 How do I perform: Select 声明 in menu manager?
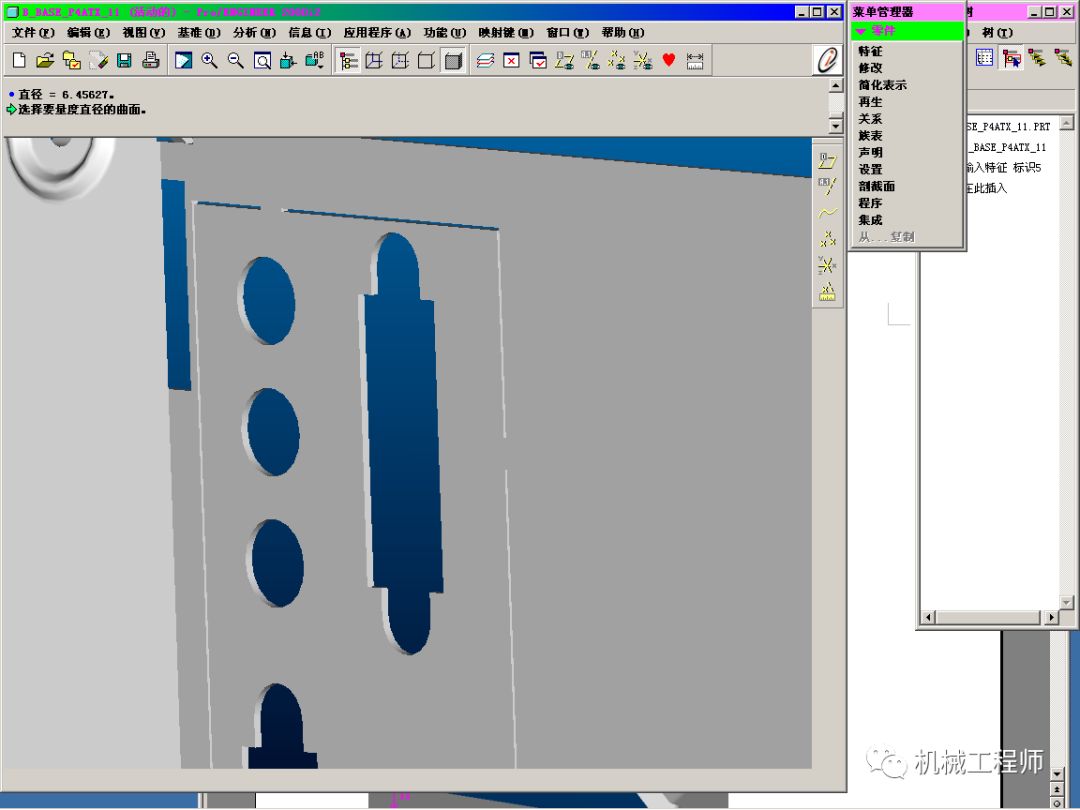[870, 152]
